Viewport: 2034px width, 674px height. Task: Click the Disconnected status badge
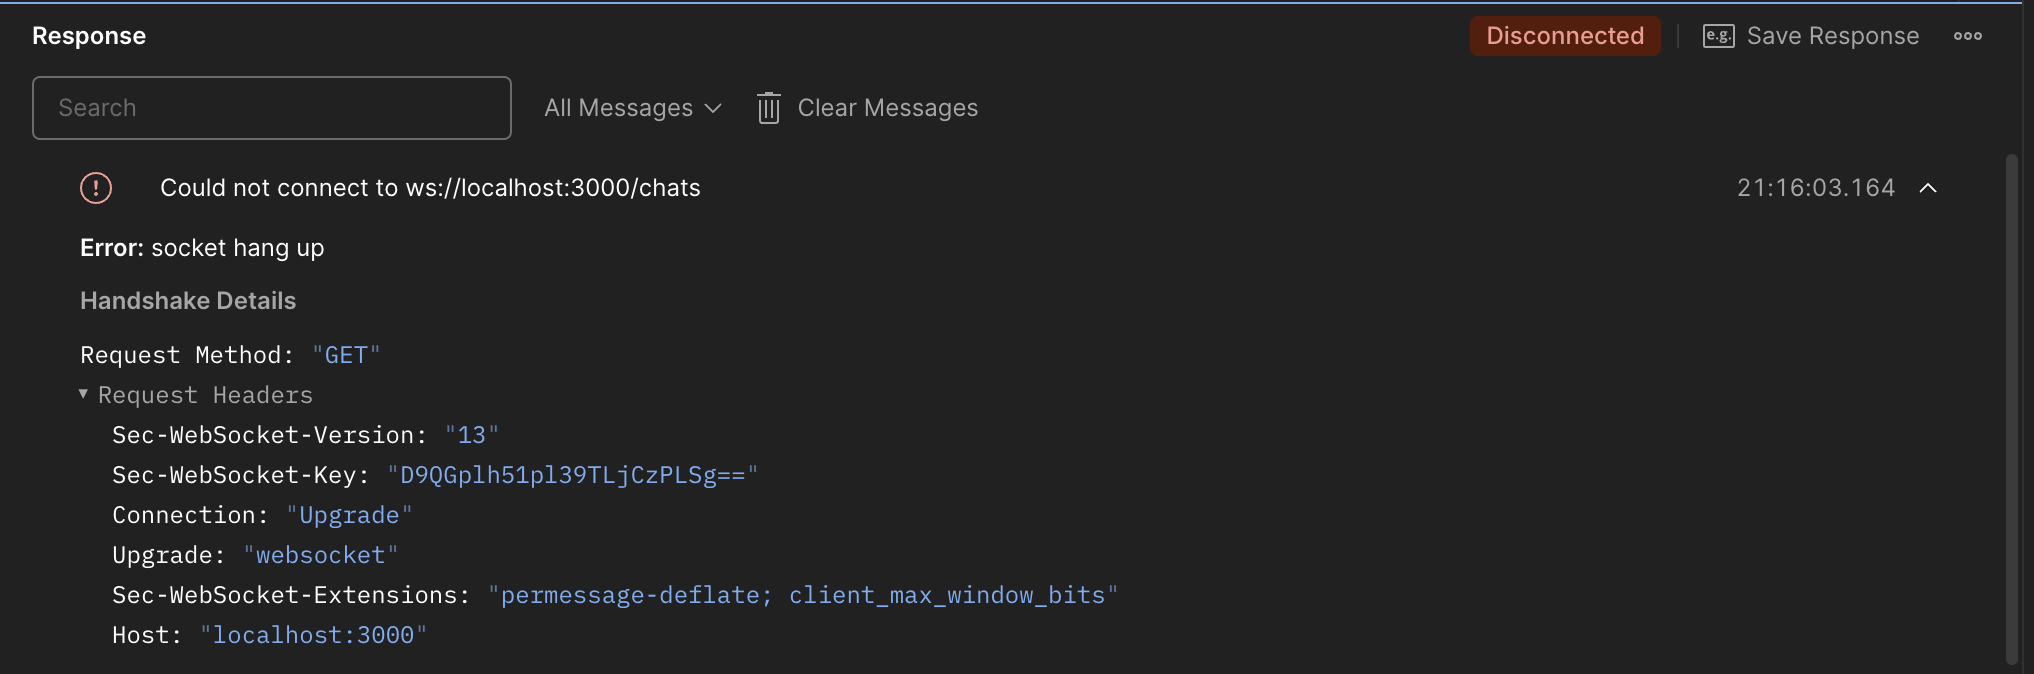1564,36
